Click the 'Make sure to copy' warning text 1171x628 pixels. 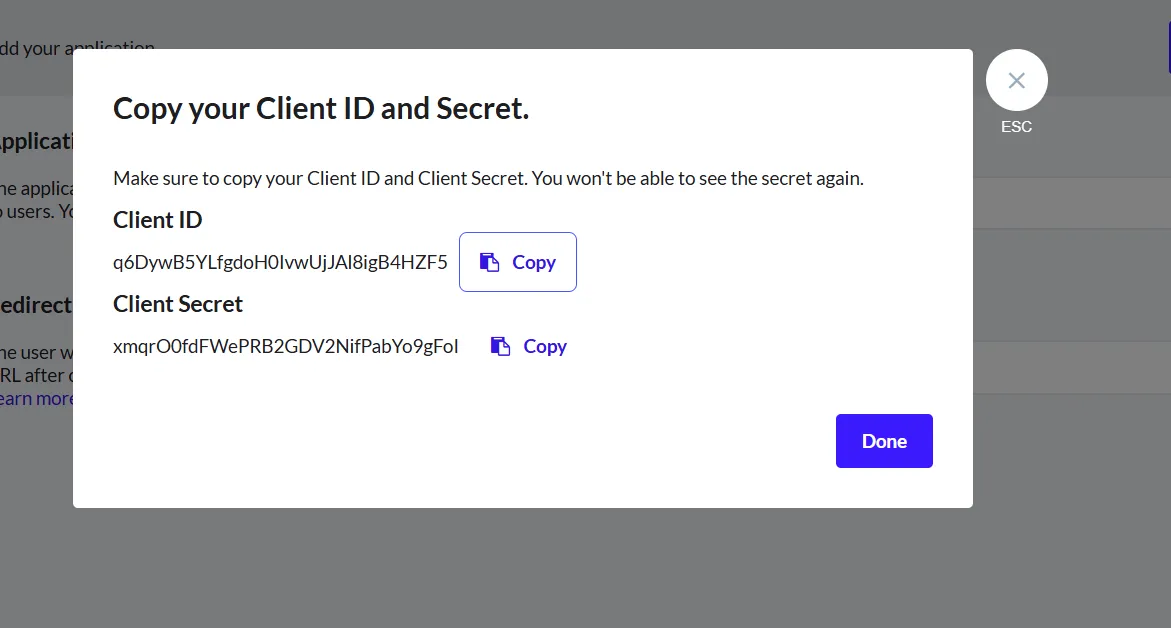[488, 178]
